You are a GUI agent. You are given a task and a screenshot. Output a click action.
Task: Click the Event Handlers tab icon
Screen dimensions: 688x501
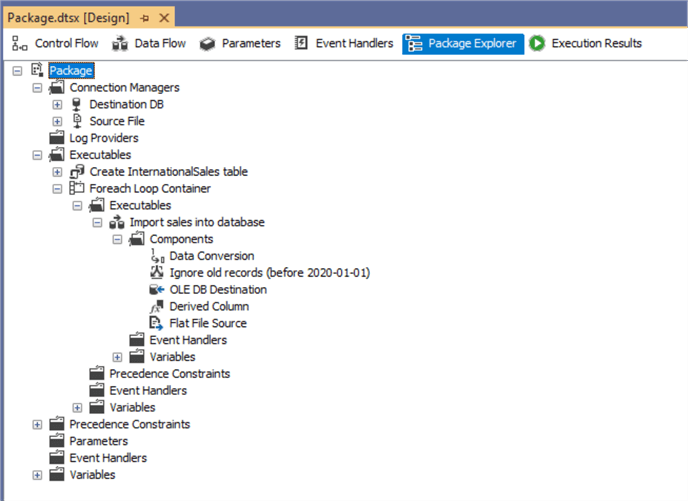[301, 43]
